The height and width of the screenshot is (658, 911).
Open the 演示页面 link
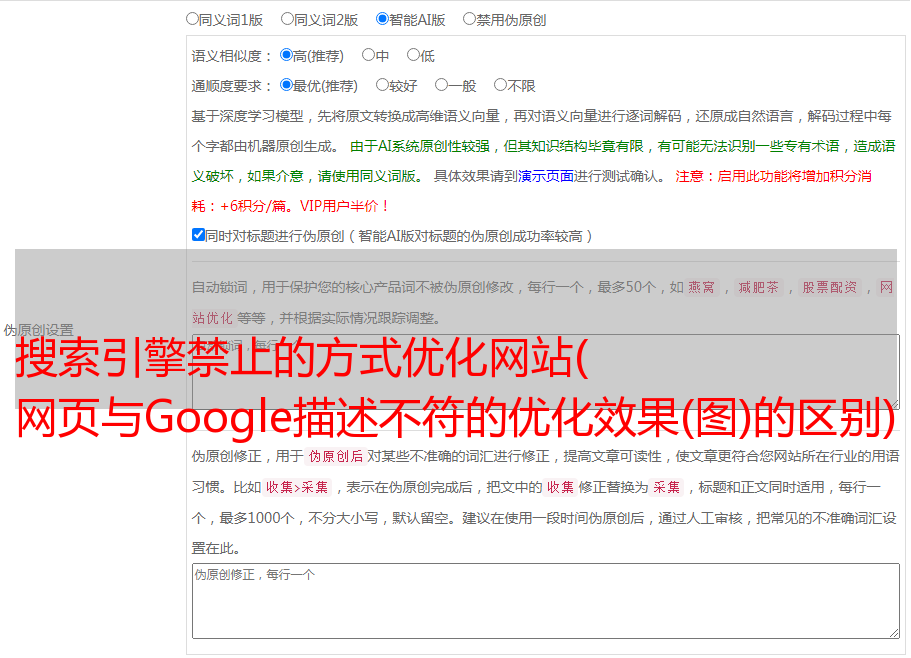tap(546, 176)
